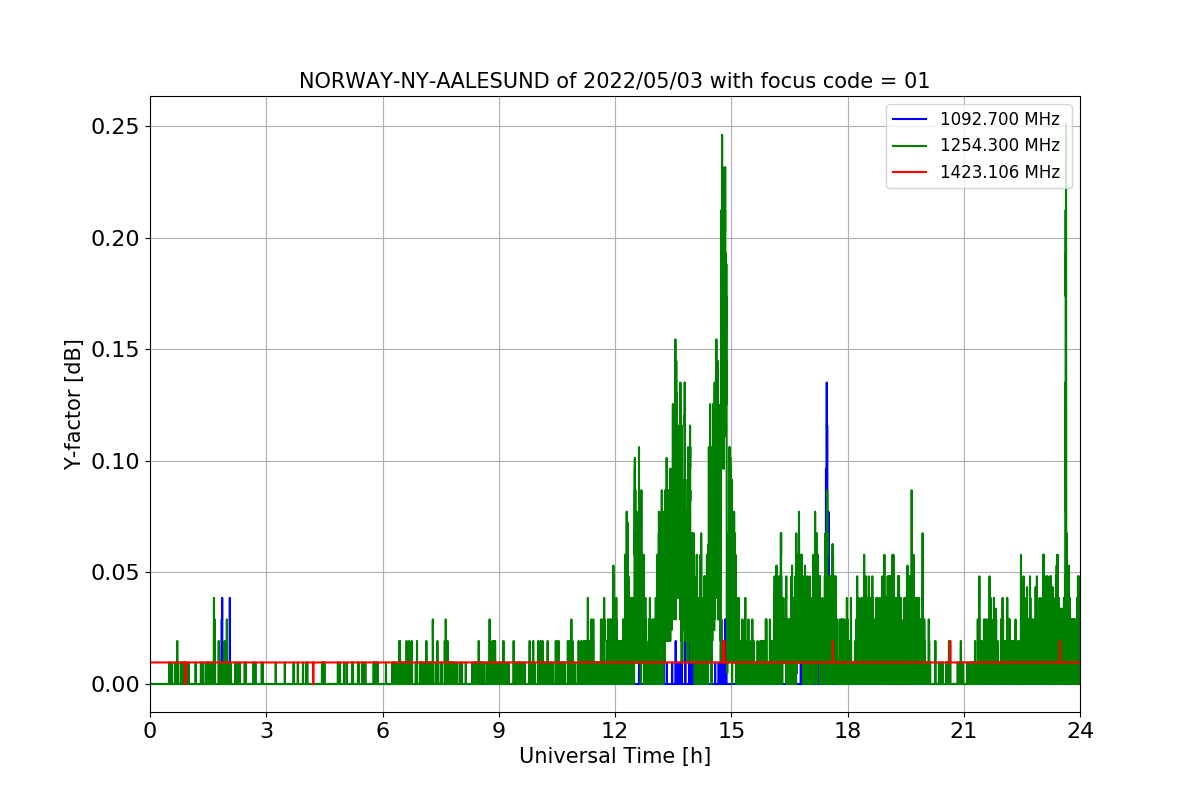Image resolution: width=1200 pixels, height=800 pixels.
Task: Click the 12 x-axis tick label
Action: 615,730
